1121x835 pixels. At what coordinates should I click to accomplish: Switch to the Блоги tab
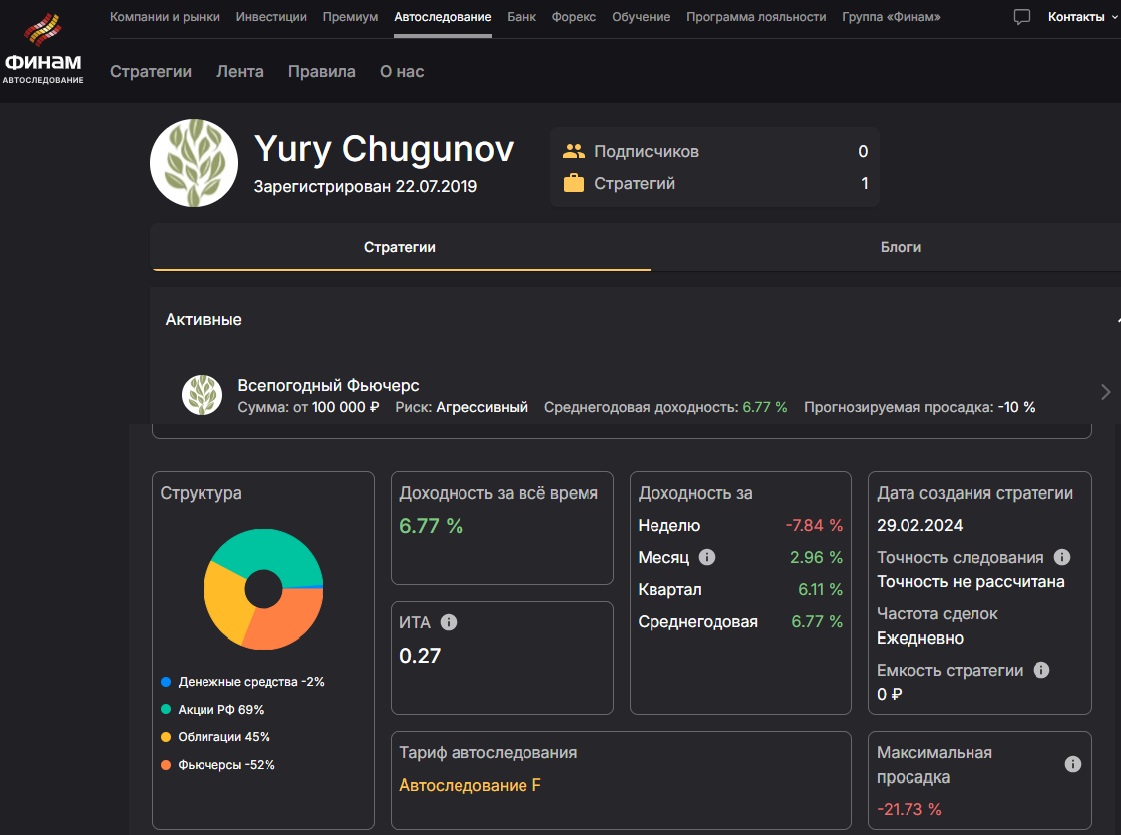901,247
